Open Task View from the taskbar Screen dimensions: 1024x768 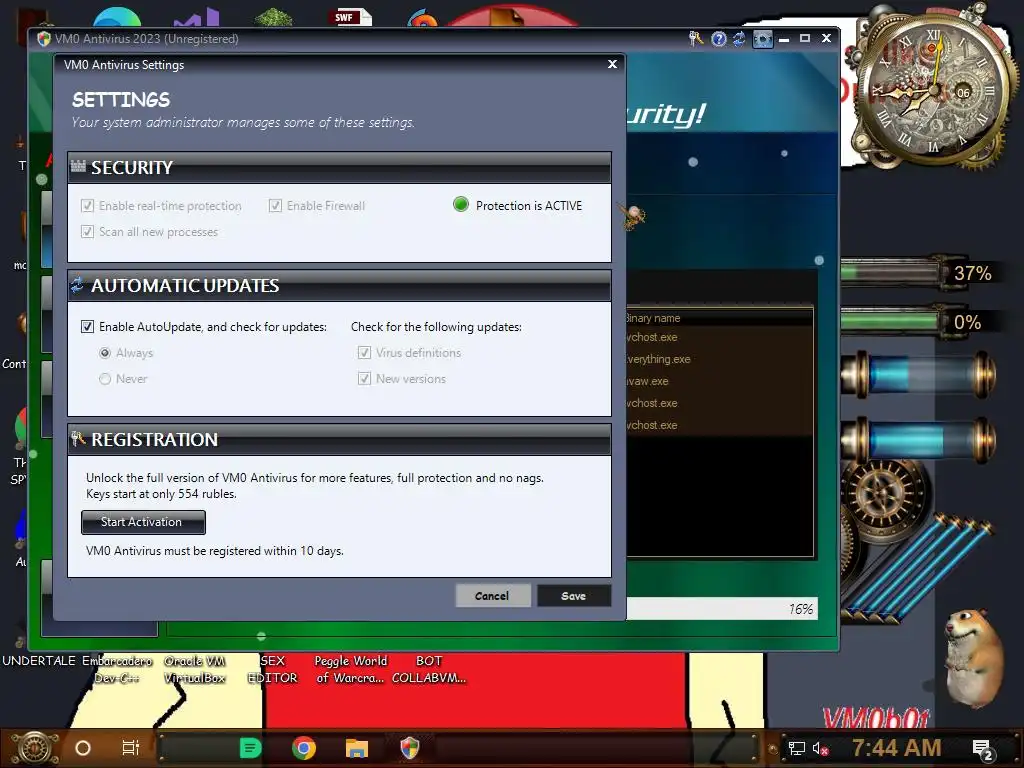pyautogui.click(x=131, y=748)
